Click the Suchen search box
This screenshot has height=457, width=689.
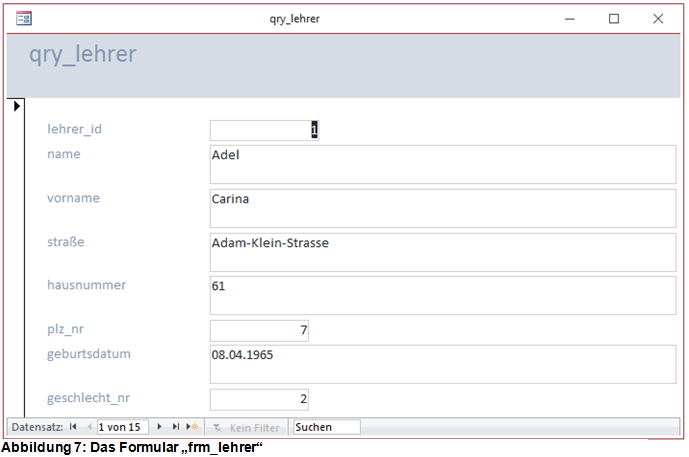(x=325, y=427)
